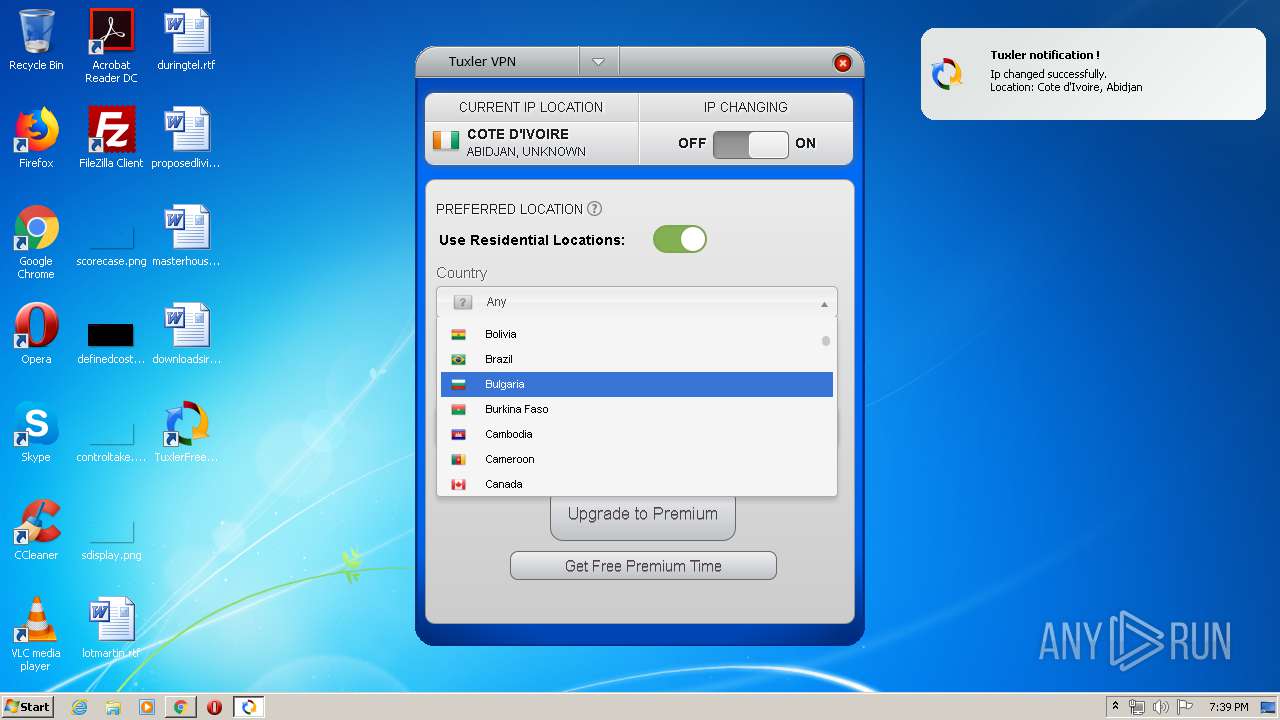Open the Tuxler VPN title dropdown arrow
The height and width of the screenshot is (720, 1280).
coord(598,62)
